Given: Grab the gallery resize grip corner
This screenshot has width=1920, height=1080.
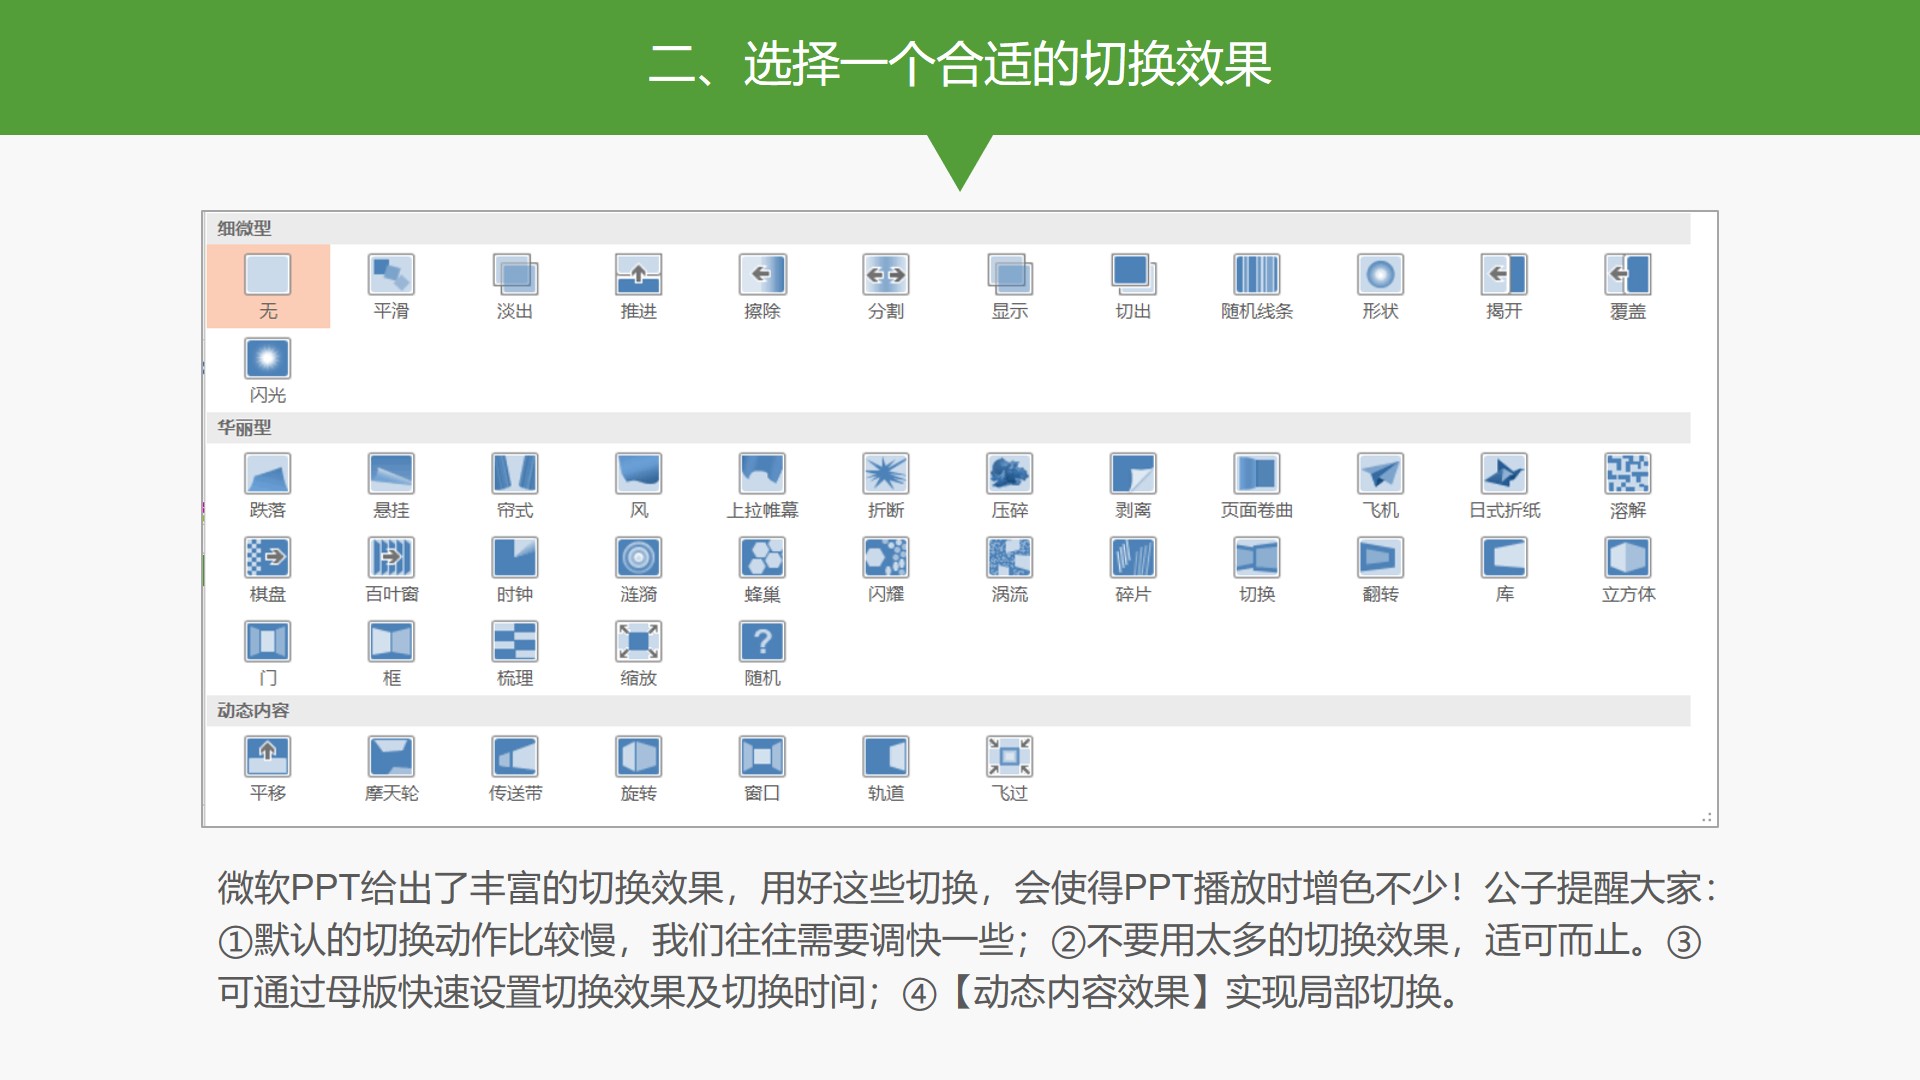Looking at the screenshot, I should (1707, 817).
